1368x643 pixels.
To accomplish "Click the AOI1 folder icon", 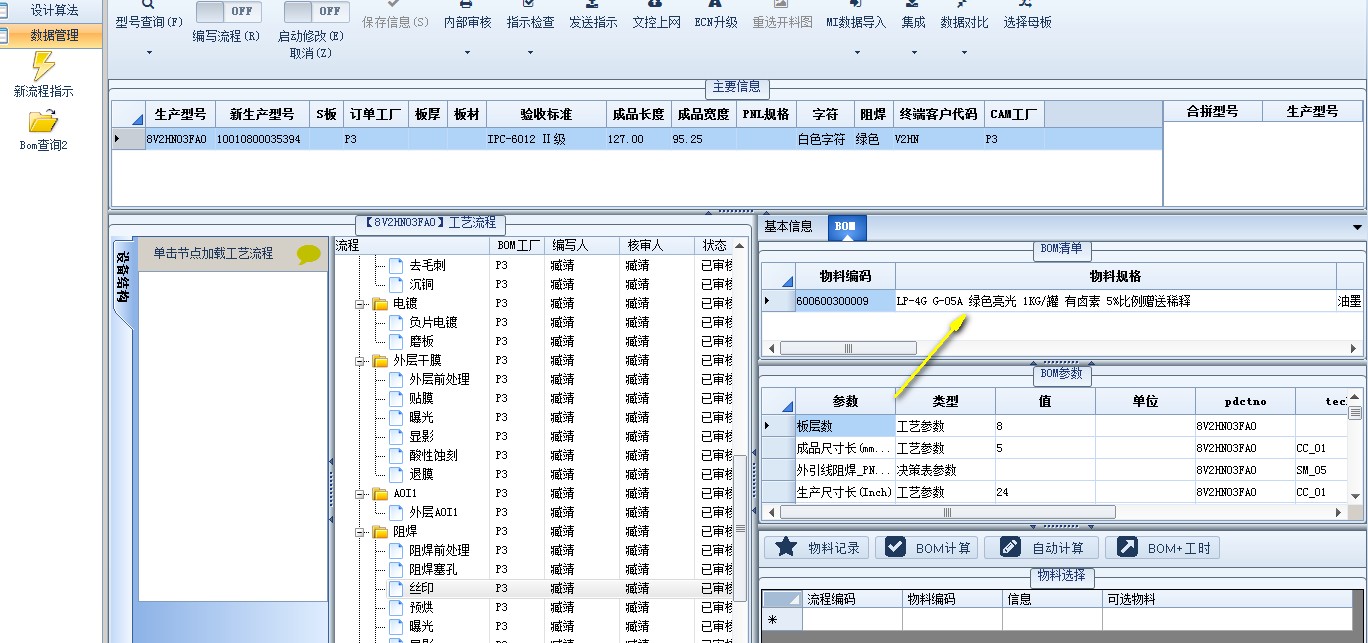I will (x=380, y=493).
